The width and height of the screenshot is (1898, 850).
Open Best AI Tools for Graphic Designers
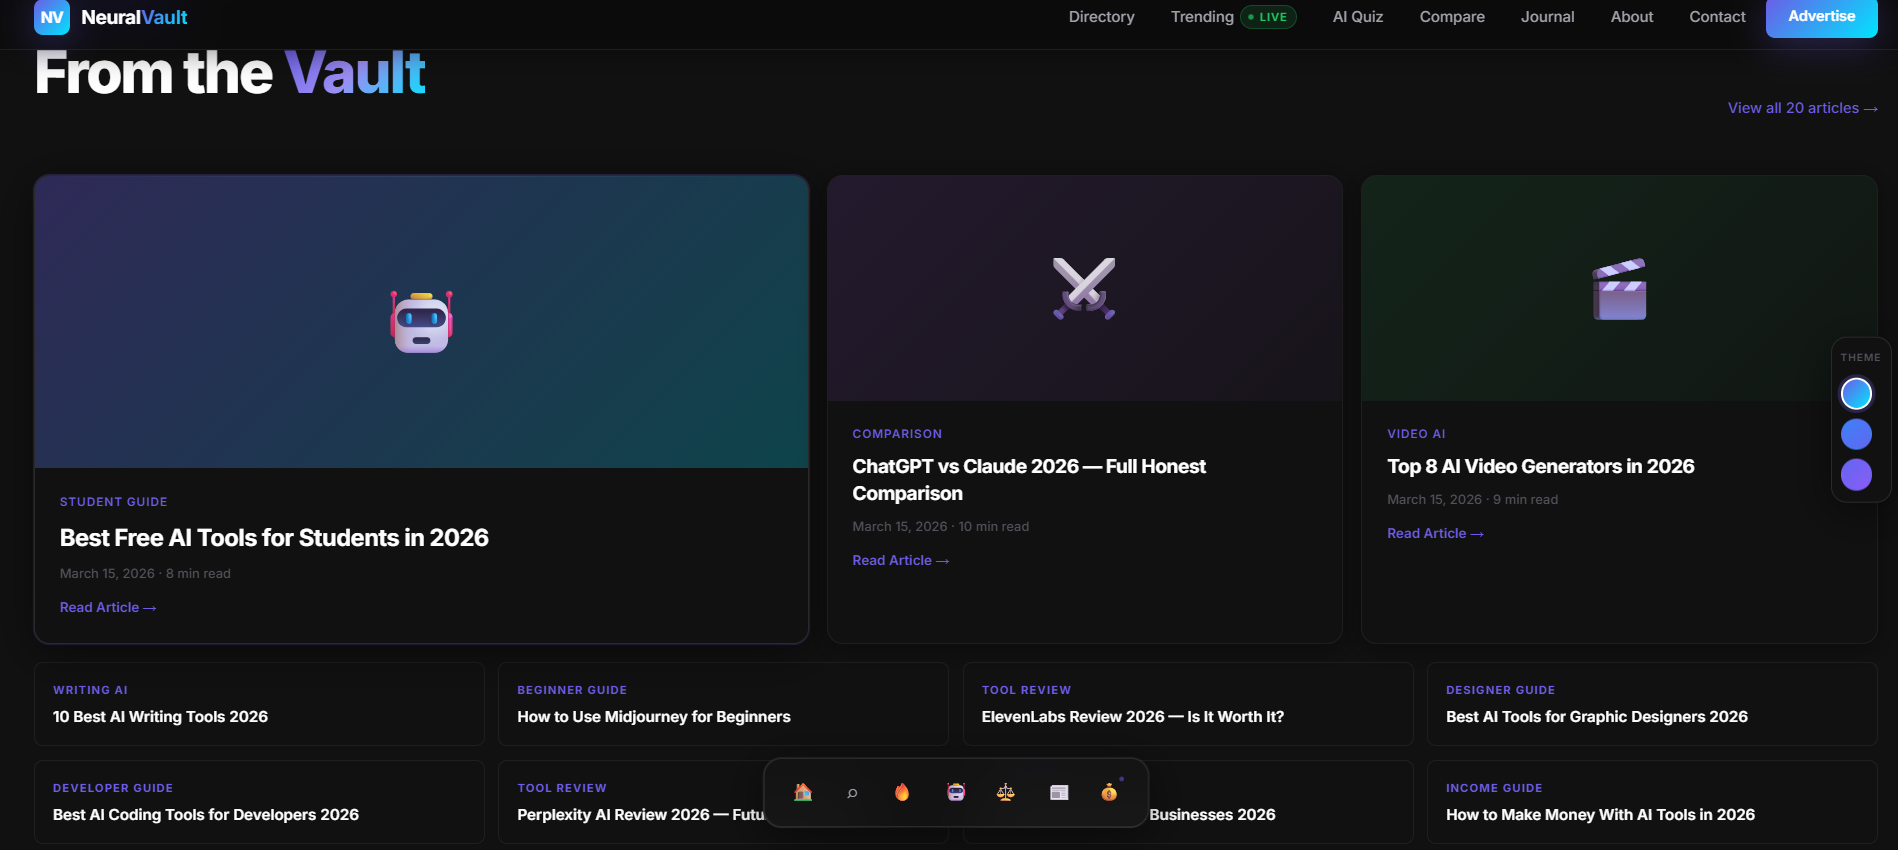(1597, 716)
